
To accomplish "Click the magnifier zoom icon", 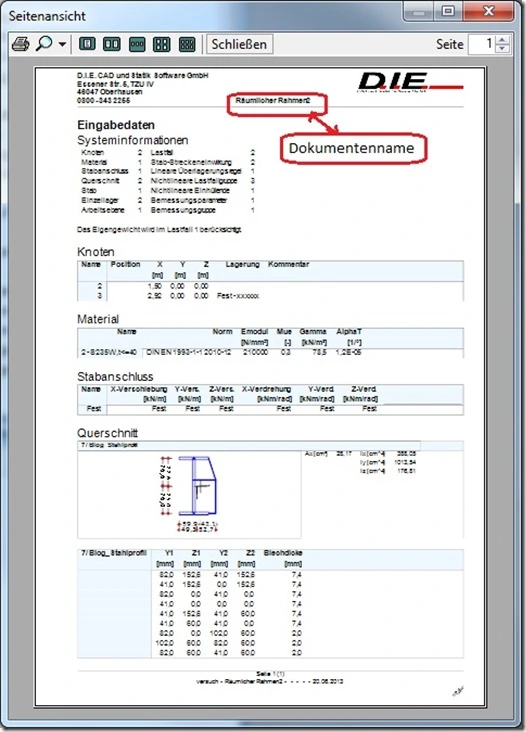I will 44,44.
